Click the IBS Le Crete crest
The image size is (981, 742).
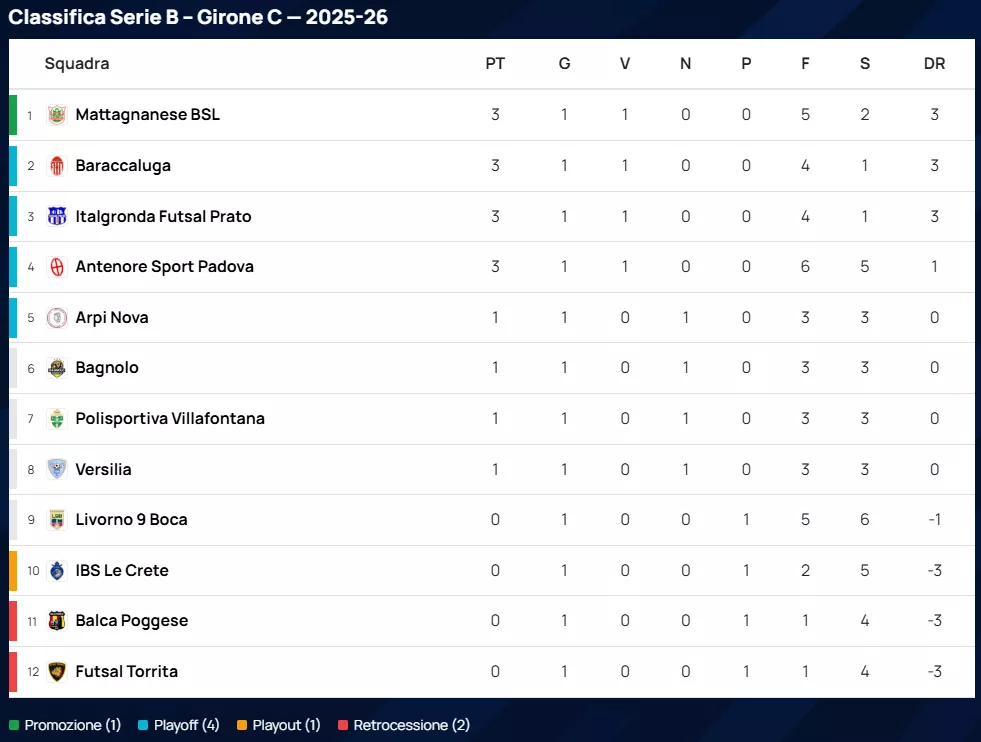57,571
